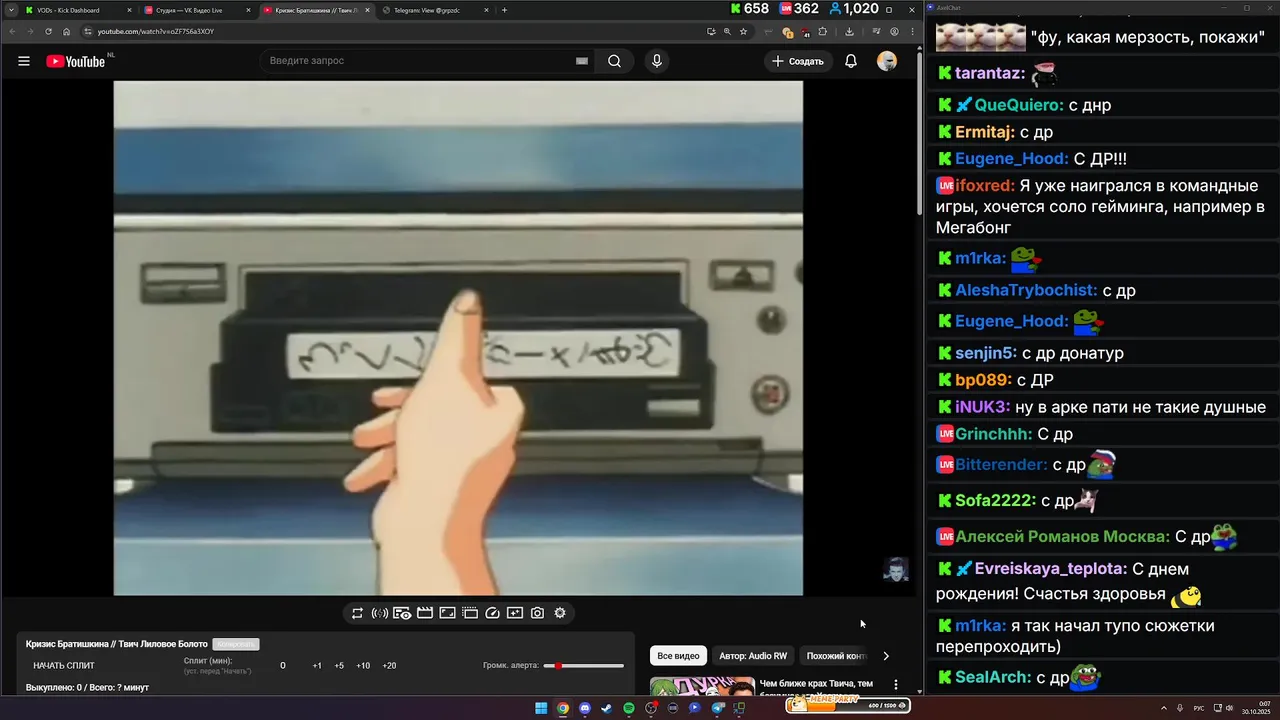Click 'Алексей Романов Москва' chat name

(x=1062, y=536)
